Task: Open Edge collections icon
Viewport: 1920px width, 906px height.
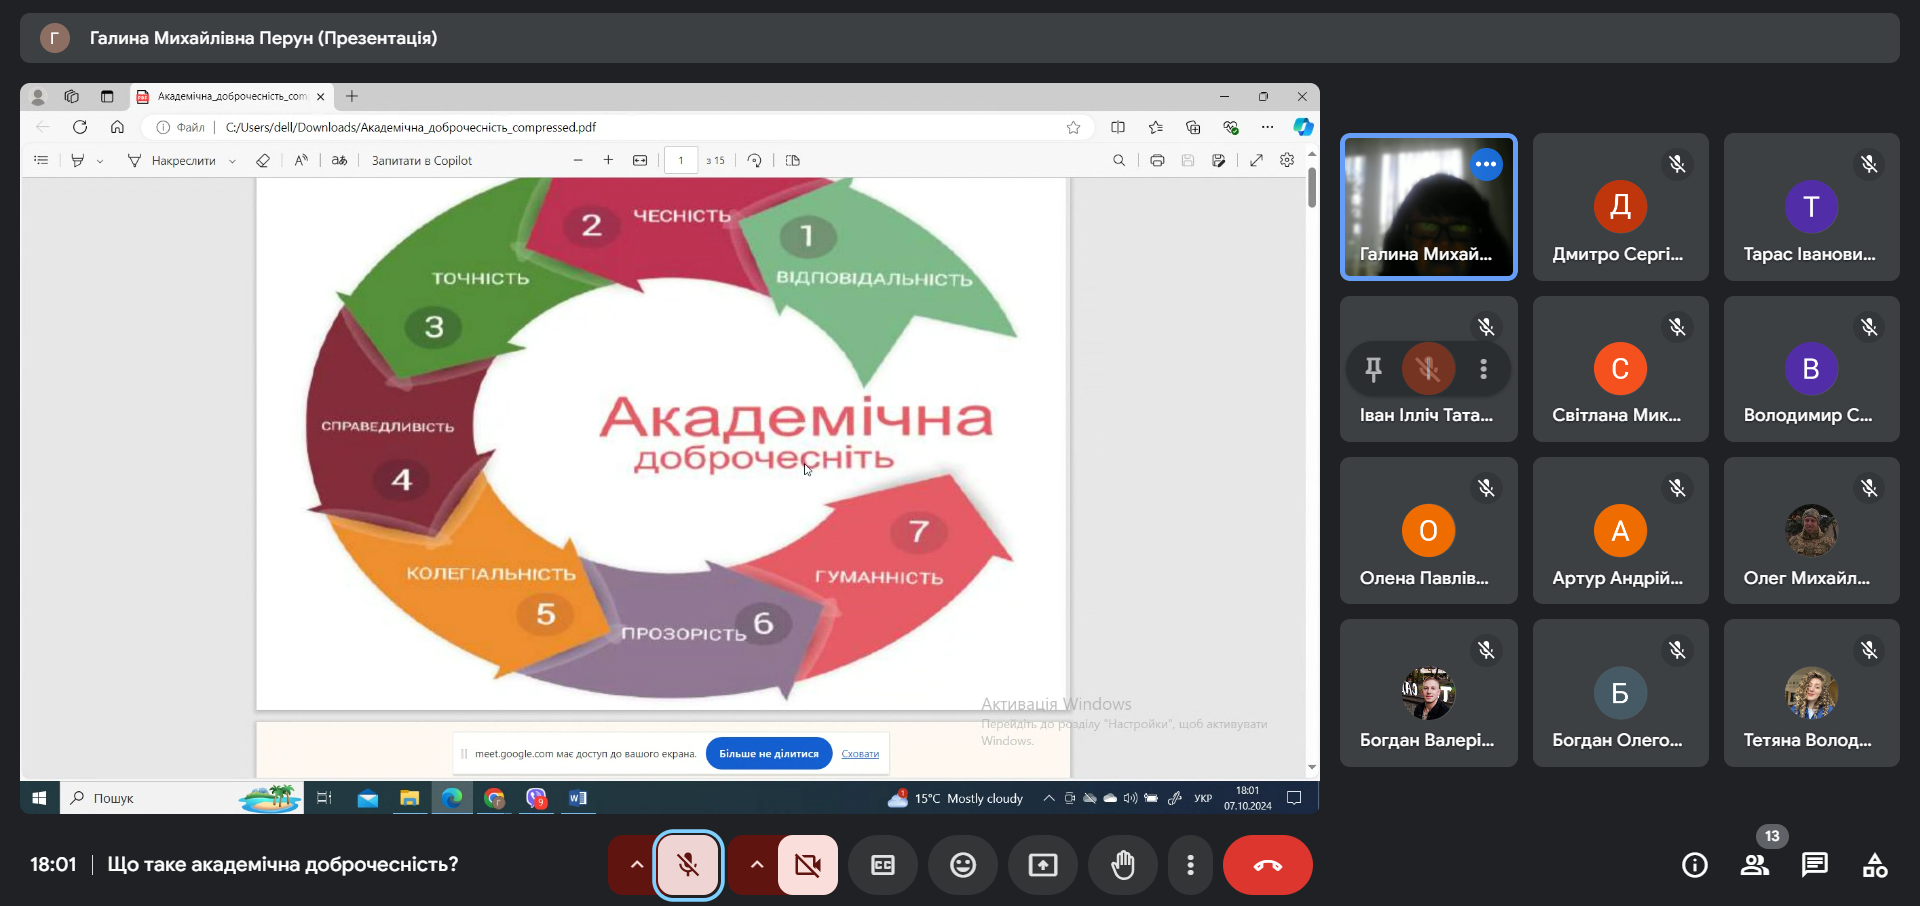Action: click(1193, 127)
